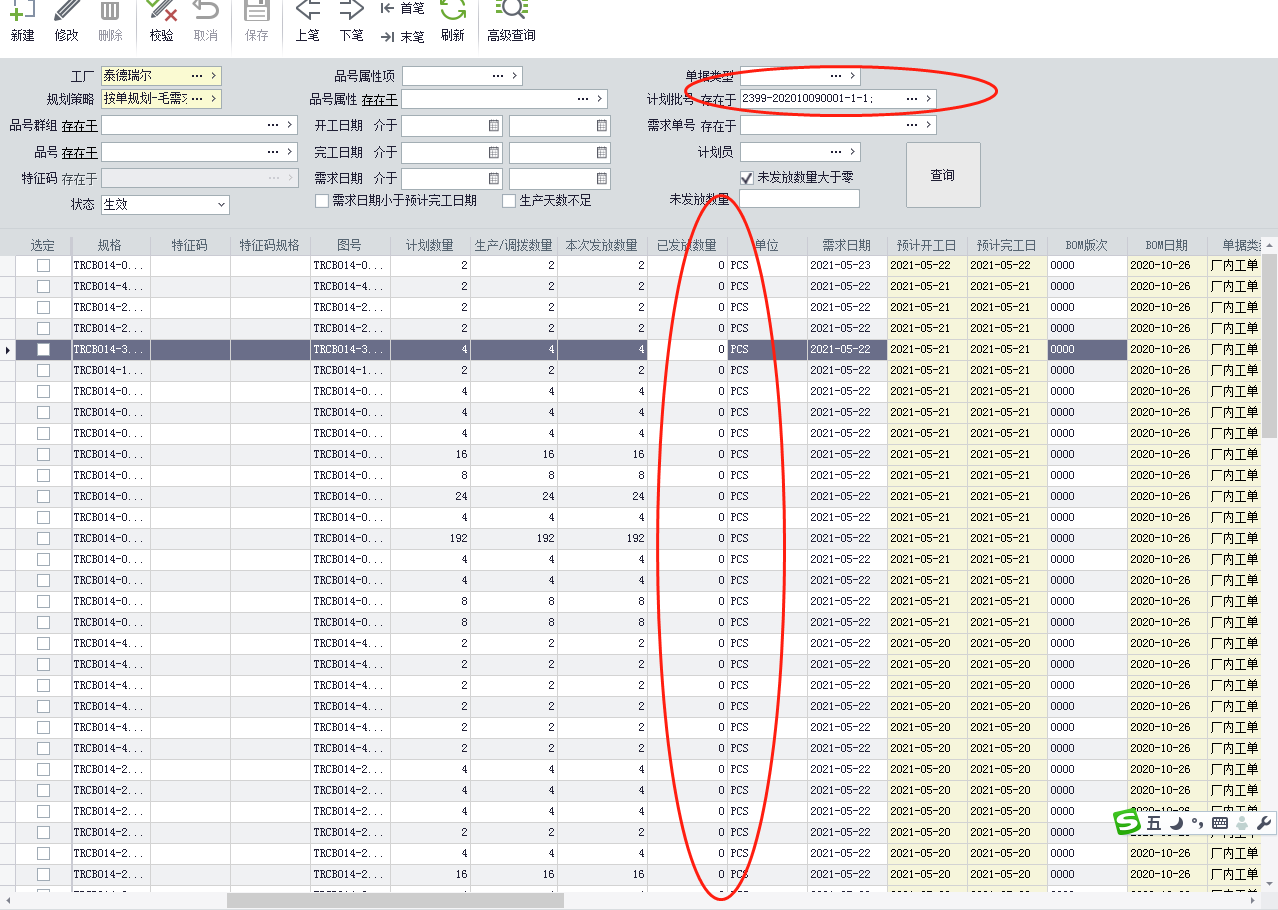Viewport: 1278px width, 910px height.
Task: Click the 预计开工日 column header
Action: 927,245
